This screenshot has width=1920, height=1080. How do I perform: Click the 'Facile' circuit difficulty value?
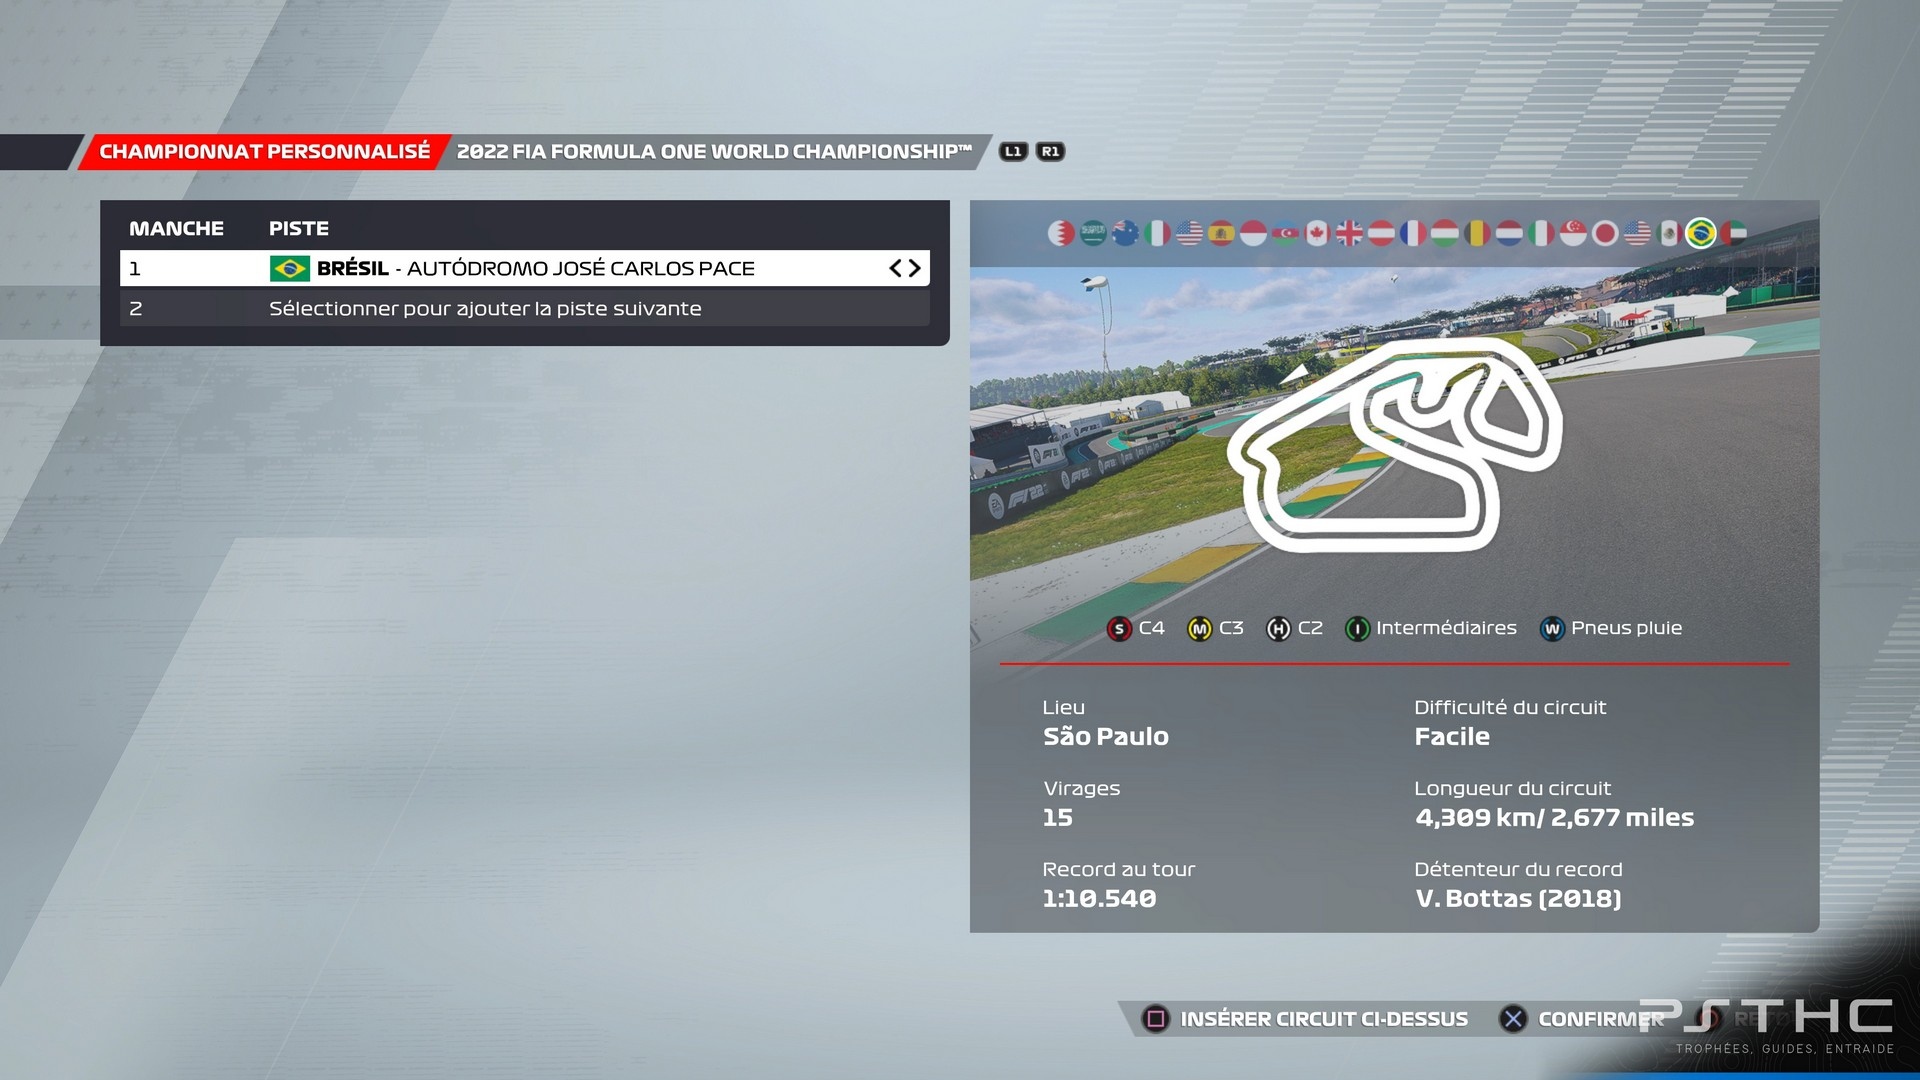(1452, 736)
